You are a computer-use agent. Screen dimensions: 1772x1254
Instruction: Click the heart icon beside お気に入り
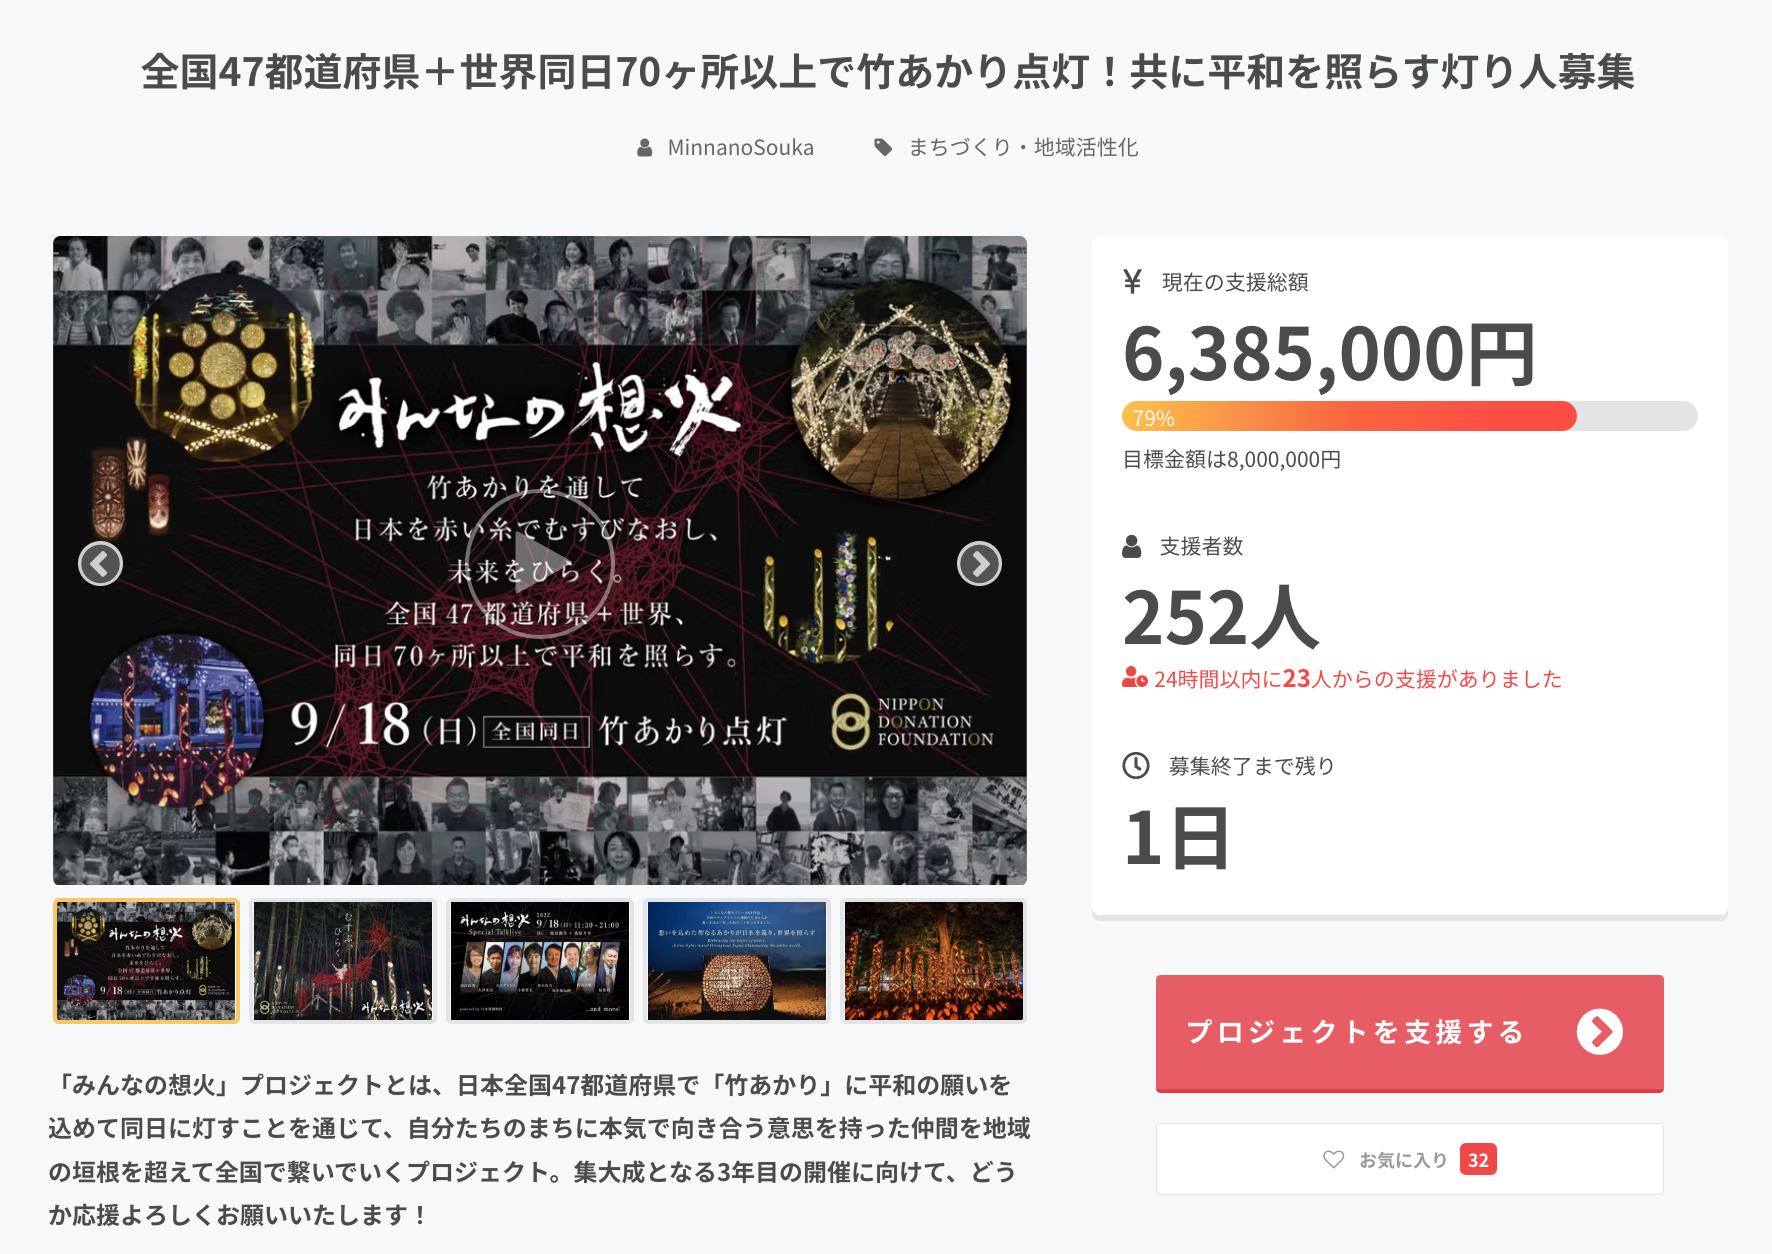(x=1333, y=1159)
